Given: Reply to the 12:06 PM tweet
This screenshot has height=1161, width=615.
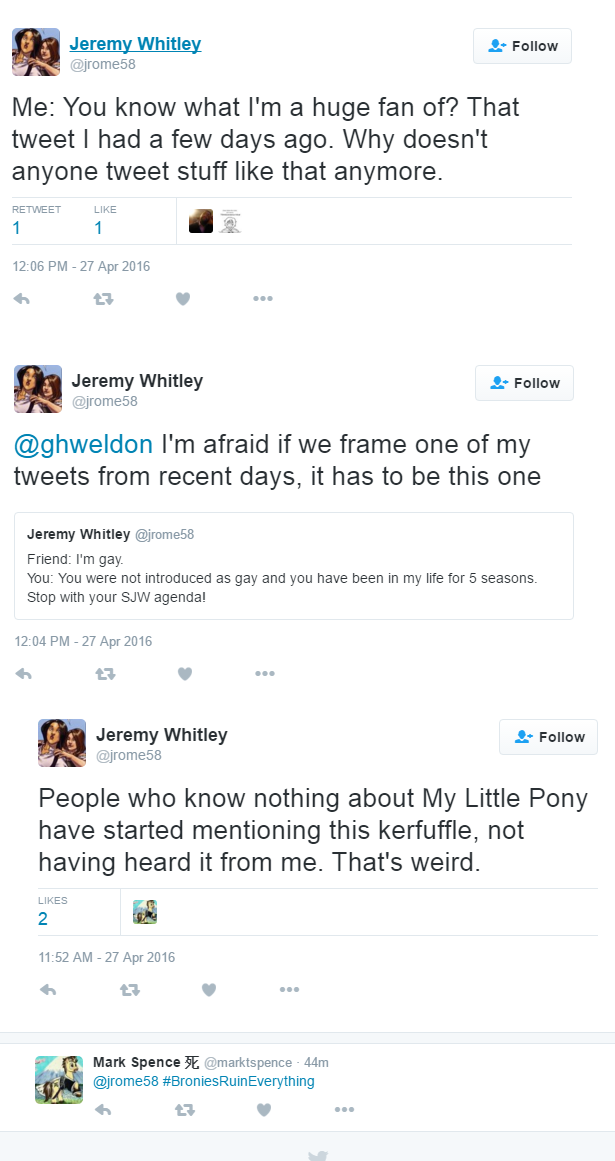Looking at the screenshot, I should [21, 298].
